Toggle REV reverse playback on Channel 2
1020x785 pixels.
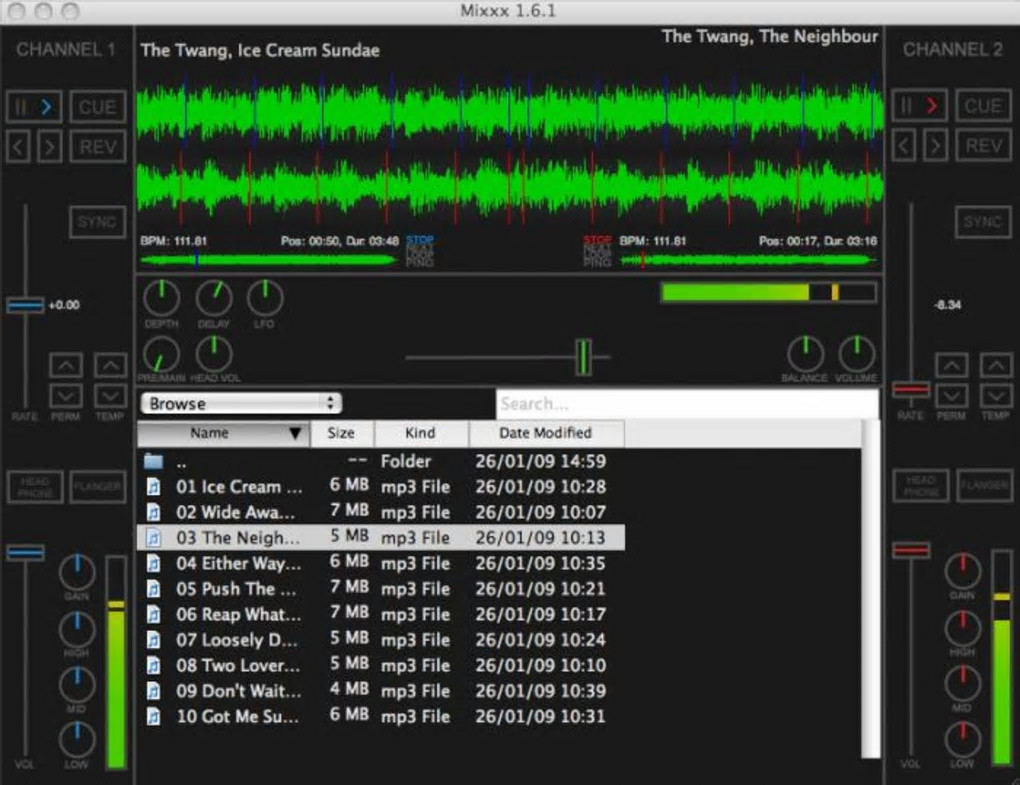click(983, 146)
